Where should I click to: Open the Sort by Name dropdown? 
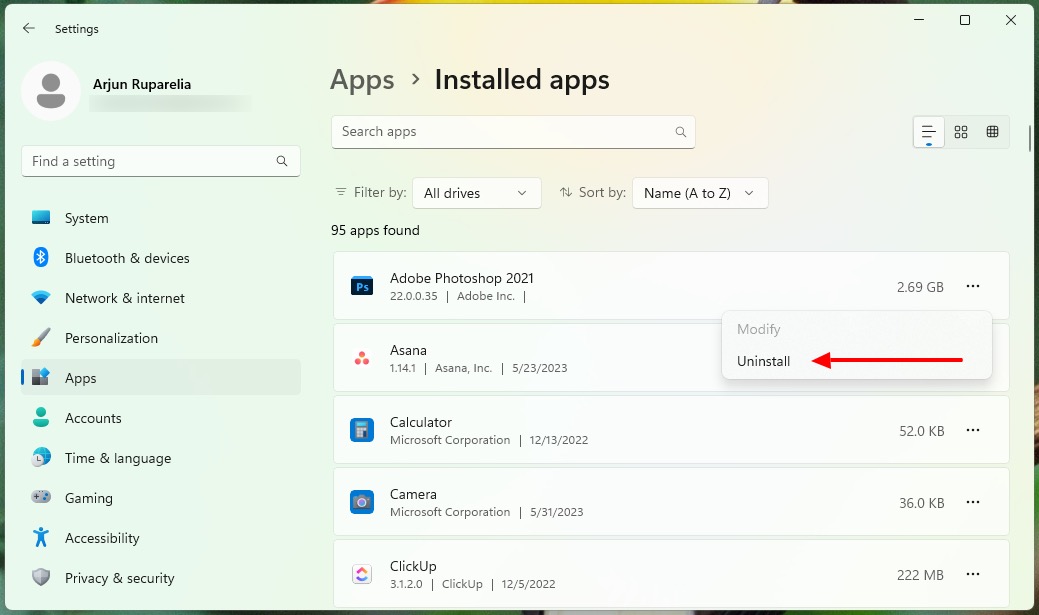point(700,193)
